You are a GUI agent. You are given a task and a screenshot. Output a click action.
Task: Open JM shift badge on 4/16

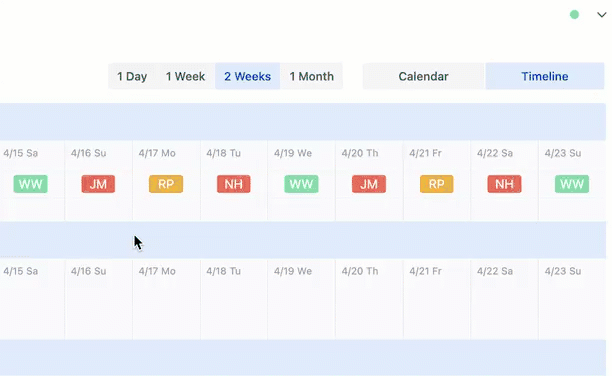pyautogui.click(x=98, y=184)
